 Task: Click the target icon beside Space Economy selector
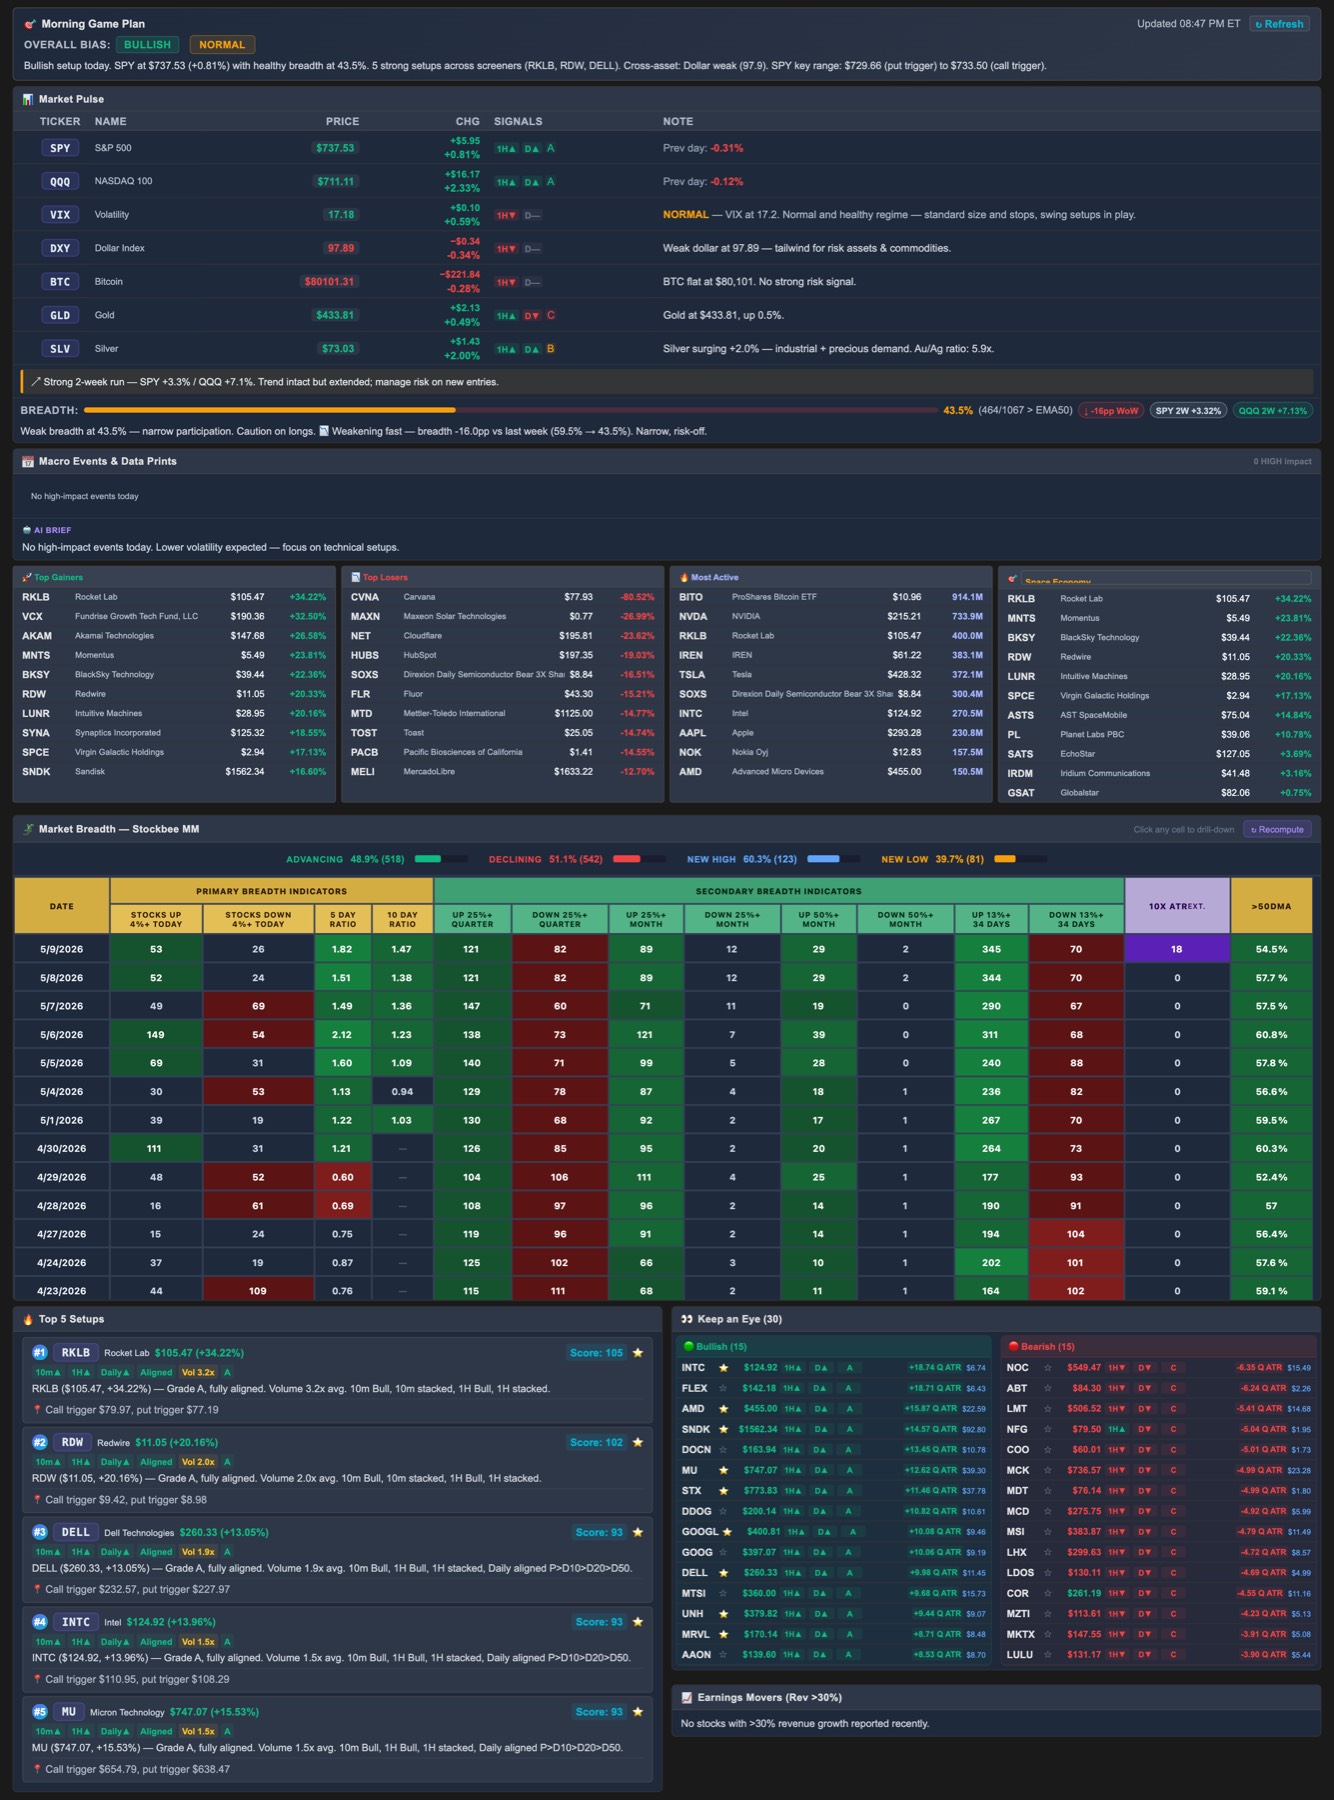click(x=1012, y=579)
